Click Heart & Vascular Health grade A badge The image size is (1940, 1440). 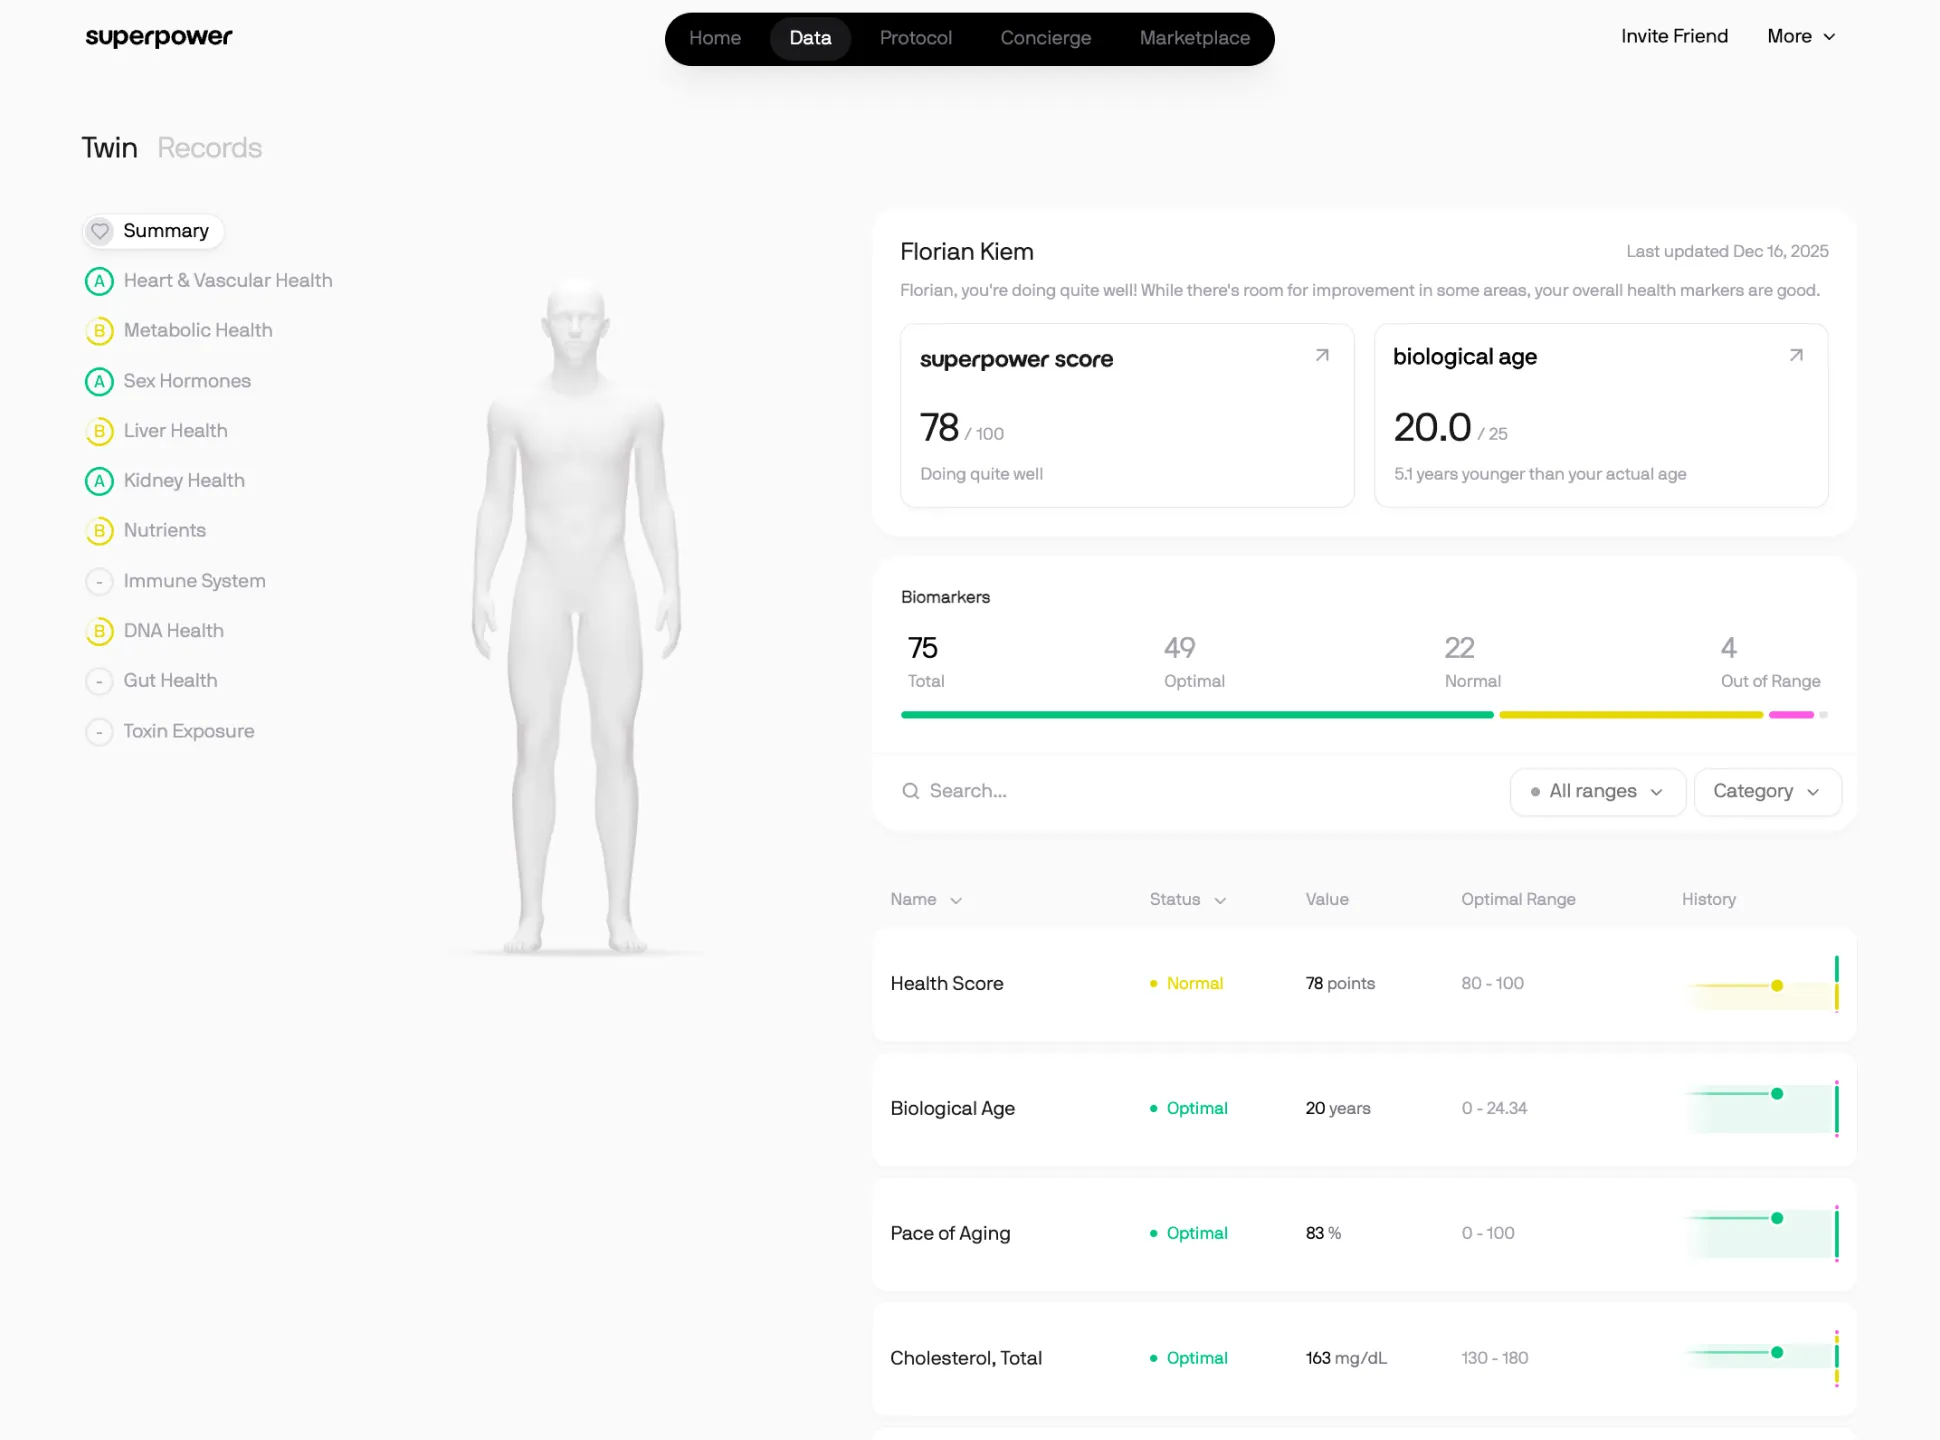tap(99, 281)
